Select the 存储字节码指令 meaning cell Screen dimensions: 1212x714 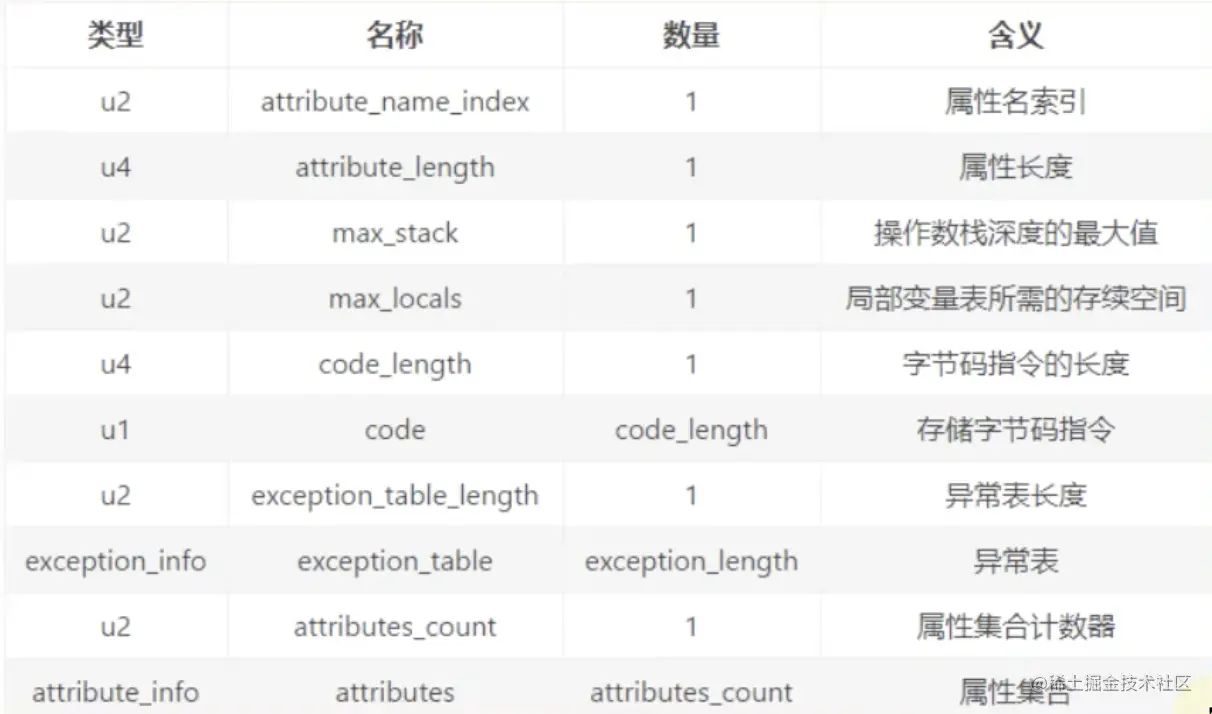[1016, 430]
